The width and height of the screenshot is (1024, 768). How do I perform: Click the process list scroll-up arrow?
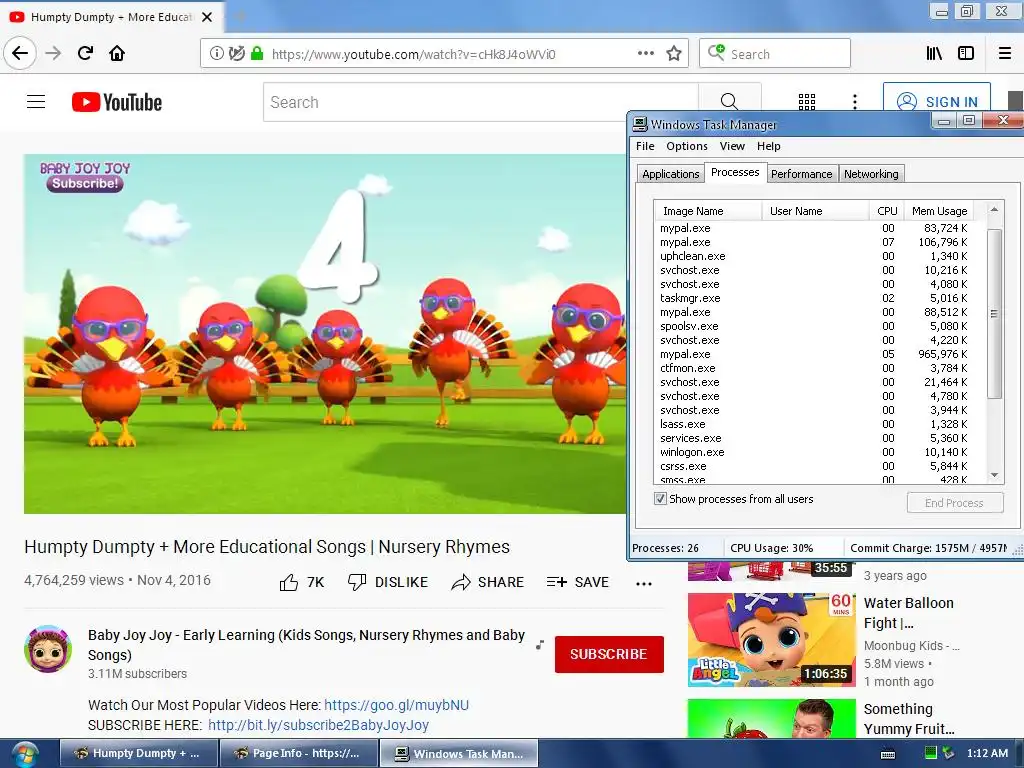coord(994,210)
